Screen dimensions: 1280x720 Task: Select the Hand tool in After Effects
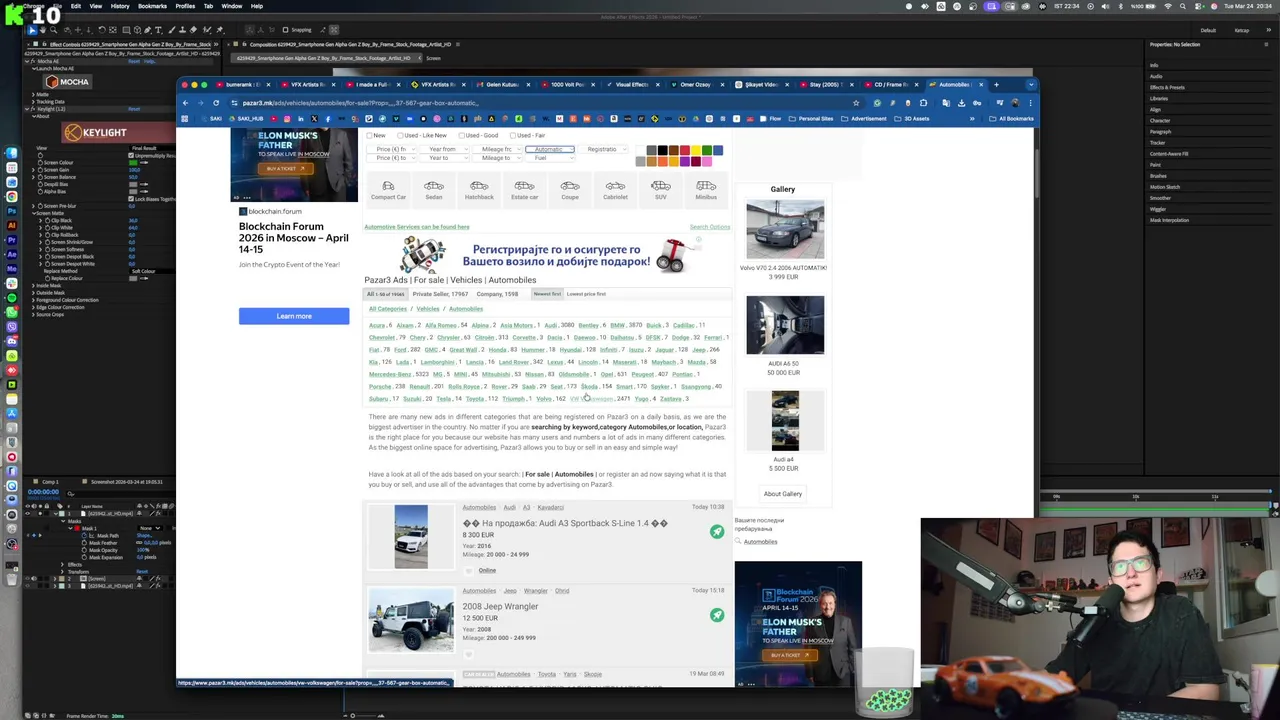pyautogui.click(x=45, y=30)
